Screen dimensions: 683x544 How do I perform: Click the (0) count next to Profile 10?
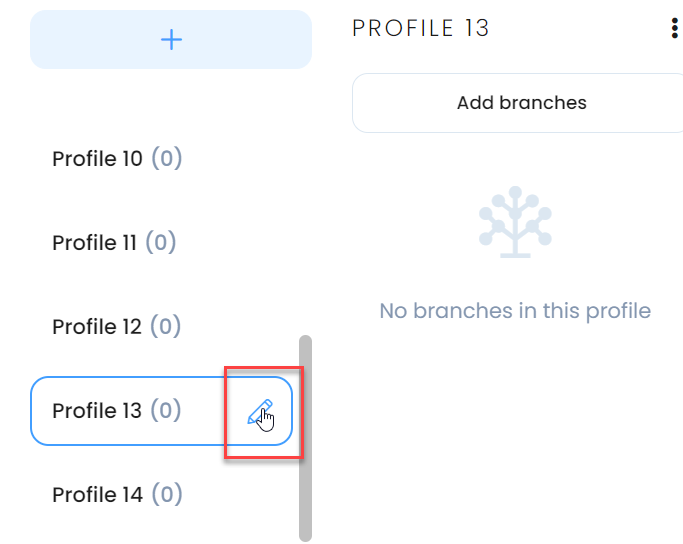coord(167,158)
